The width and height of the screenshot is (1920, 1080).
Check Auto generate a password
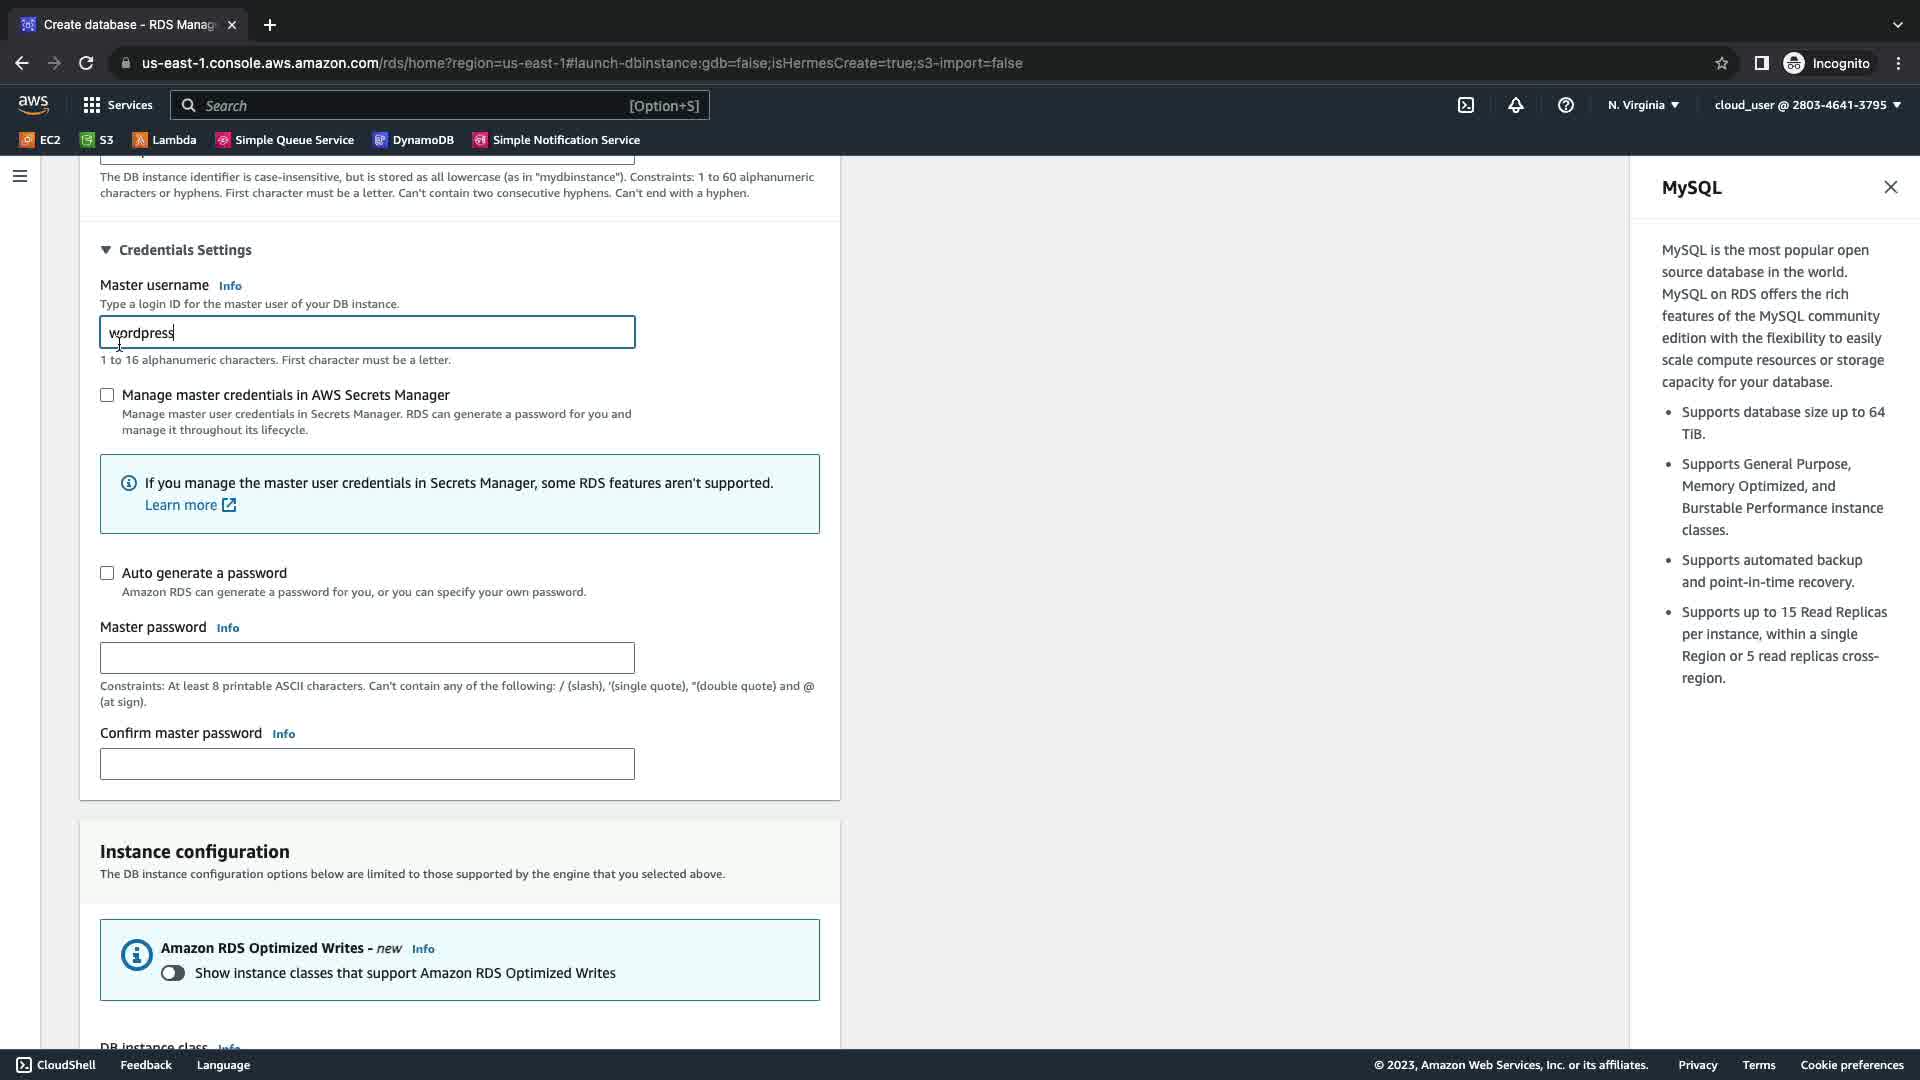tap(107, 573)
